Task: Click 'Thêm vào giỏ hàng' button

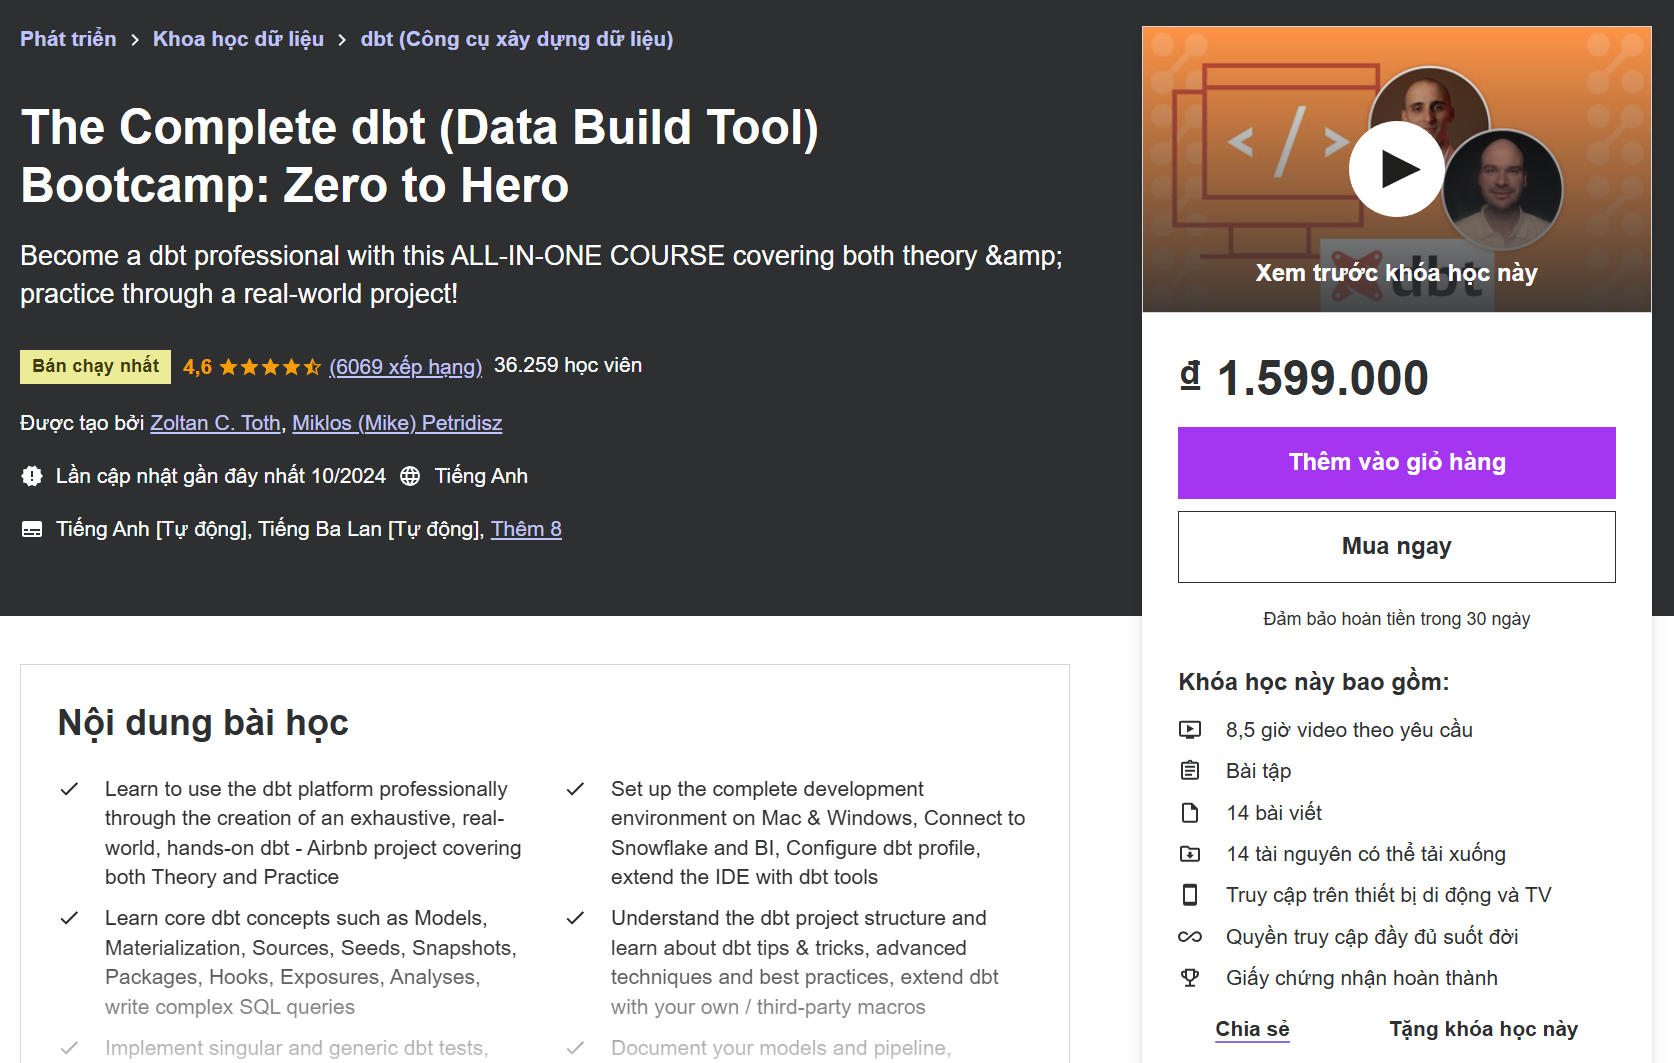Action: [1396, 462]
